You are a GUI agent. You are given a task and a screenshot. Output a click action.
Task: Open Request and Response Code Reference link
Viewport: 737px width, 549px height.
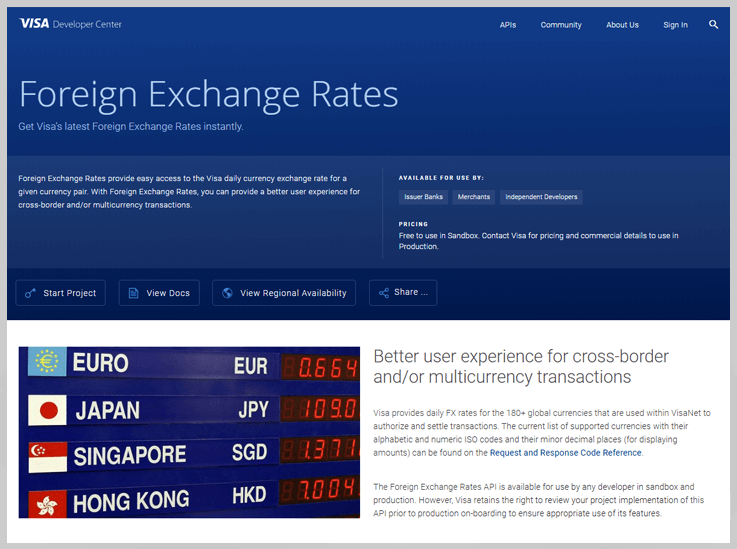click(565, 453)
